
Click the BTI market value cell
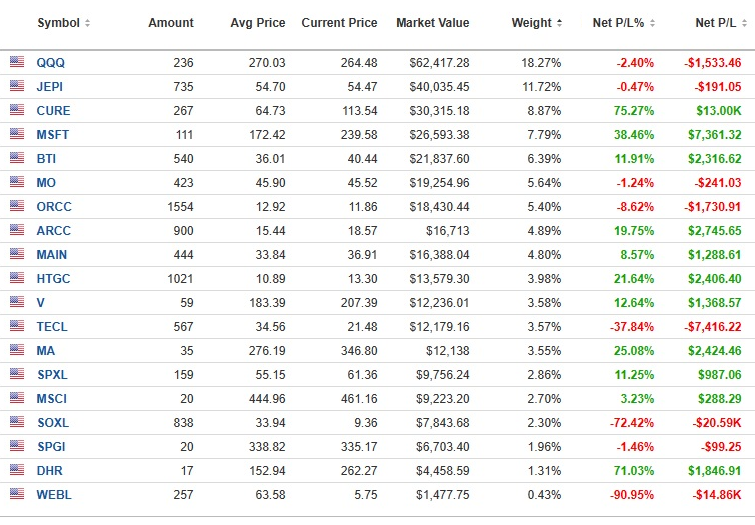439,158
